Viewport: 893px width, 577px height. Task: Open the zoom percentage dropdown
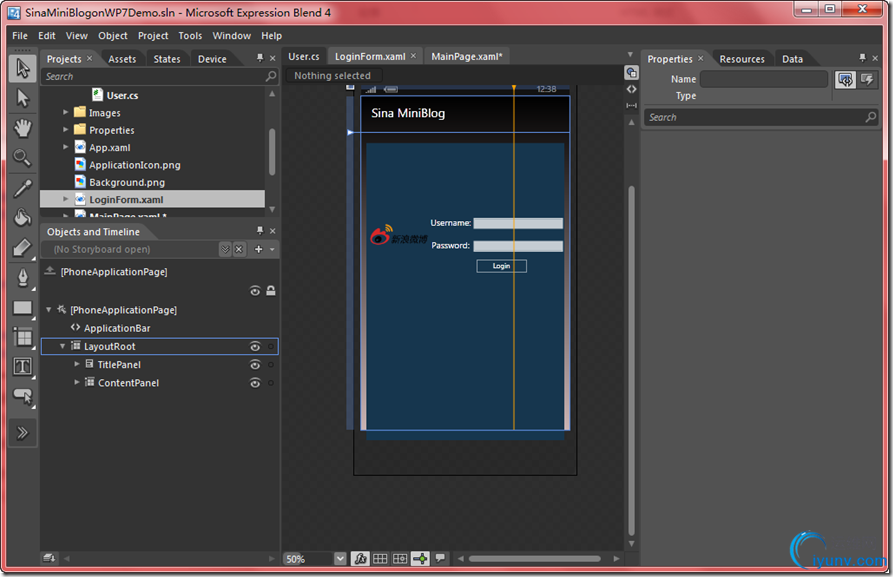340,558
